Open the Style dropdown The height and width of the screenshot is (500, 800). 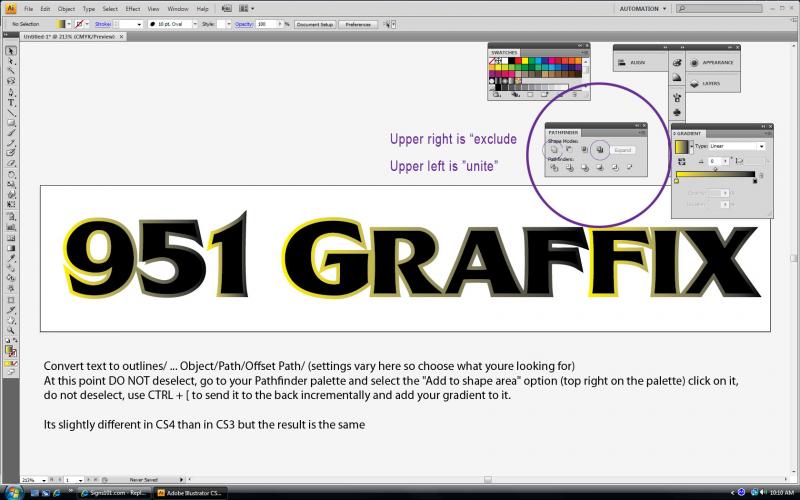(x=229, y=24)
